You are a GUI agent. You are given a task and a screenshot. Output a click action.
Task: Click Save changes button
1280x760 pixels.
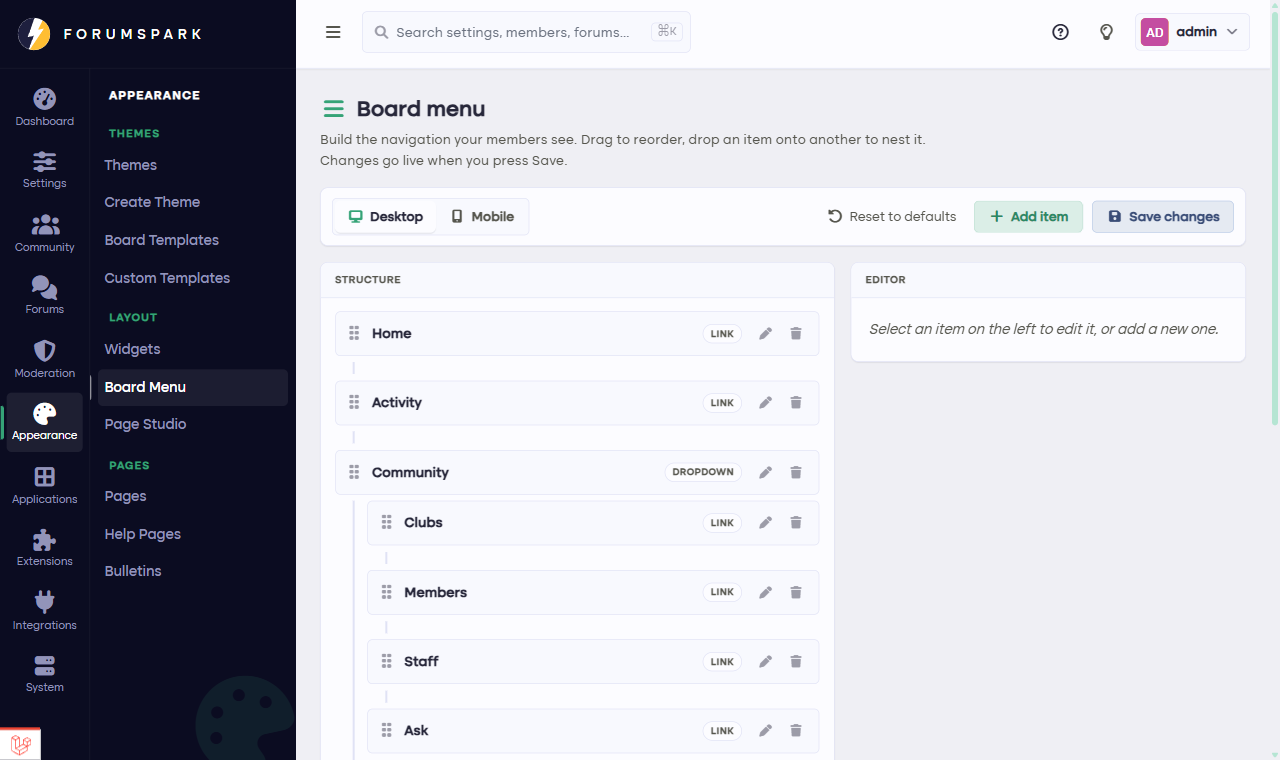[x=1163, y=217]
